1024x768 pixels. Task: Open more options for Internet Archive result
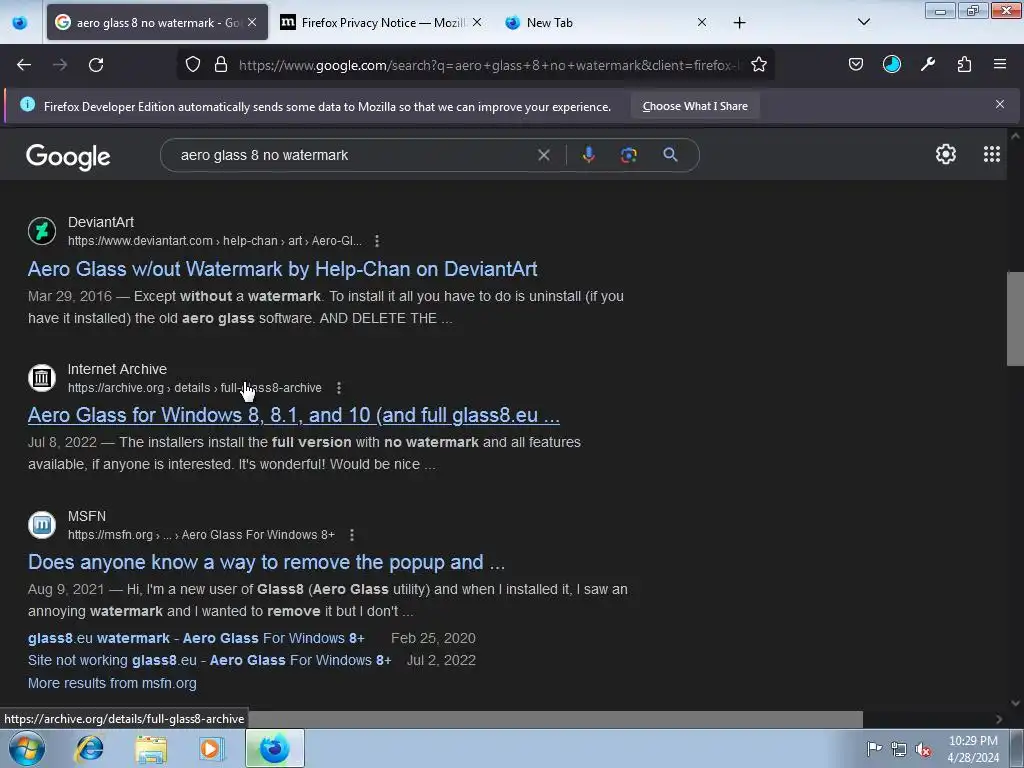[339, 388]
